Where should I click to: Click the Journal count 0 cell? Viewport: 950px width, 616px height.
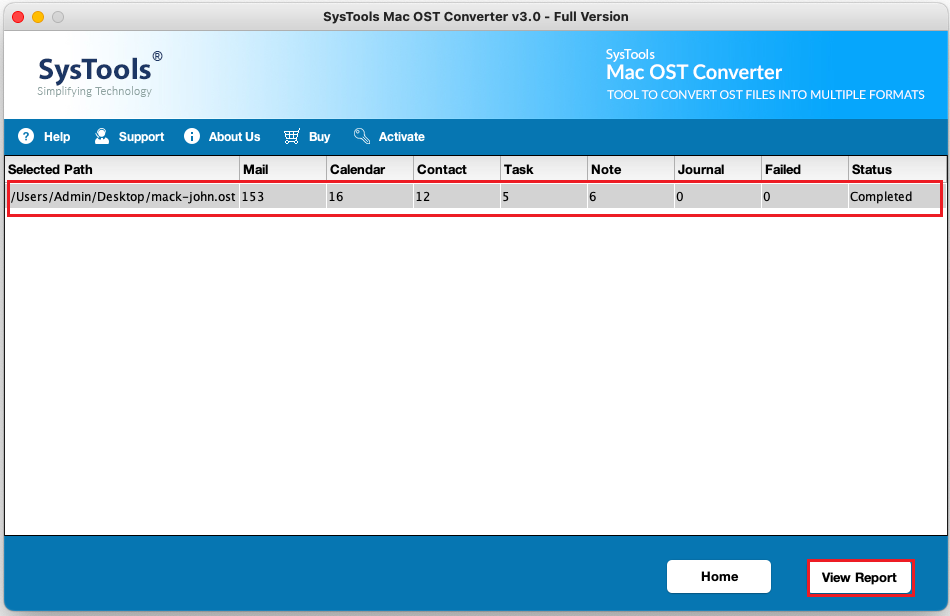(x=718, y=197)
